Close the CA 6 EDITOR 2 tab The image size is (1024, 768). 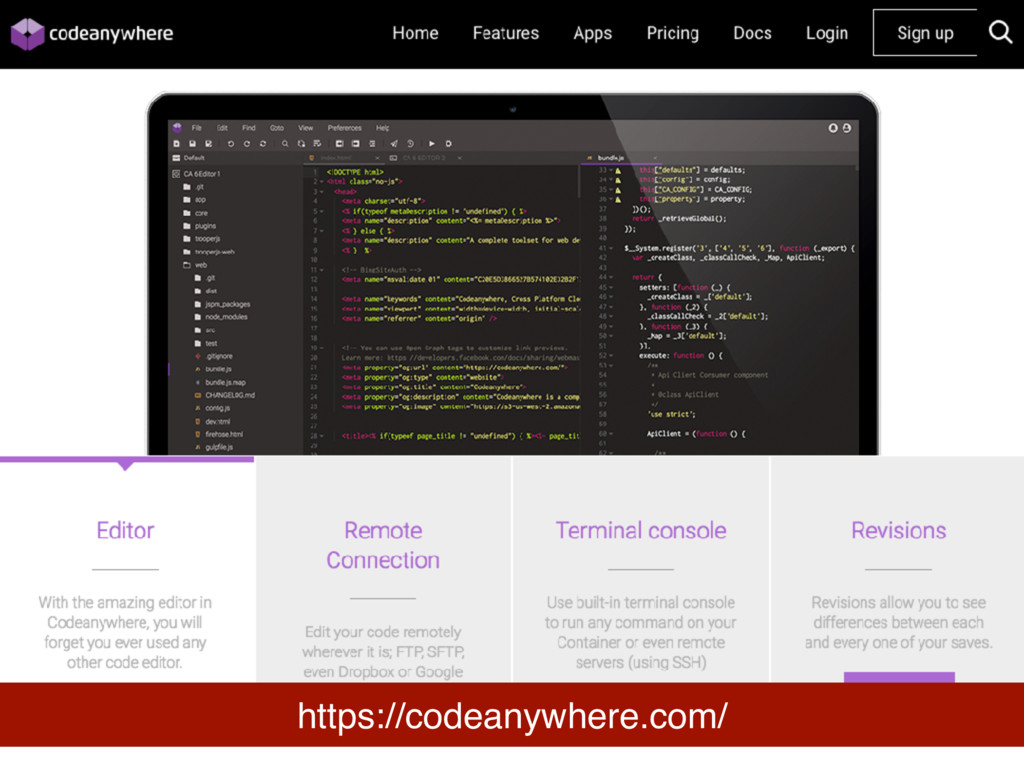click(459, 158)
